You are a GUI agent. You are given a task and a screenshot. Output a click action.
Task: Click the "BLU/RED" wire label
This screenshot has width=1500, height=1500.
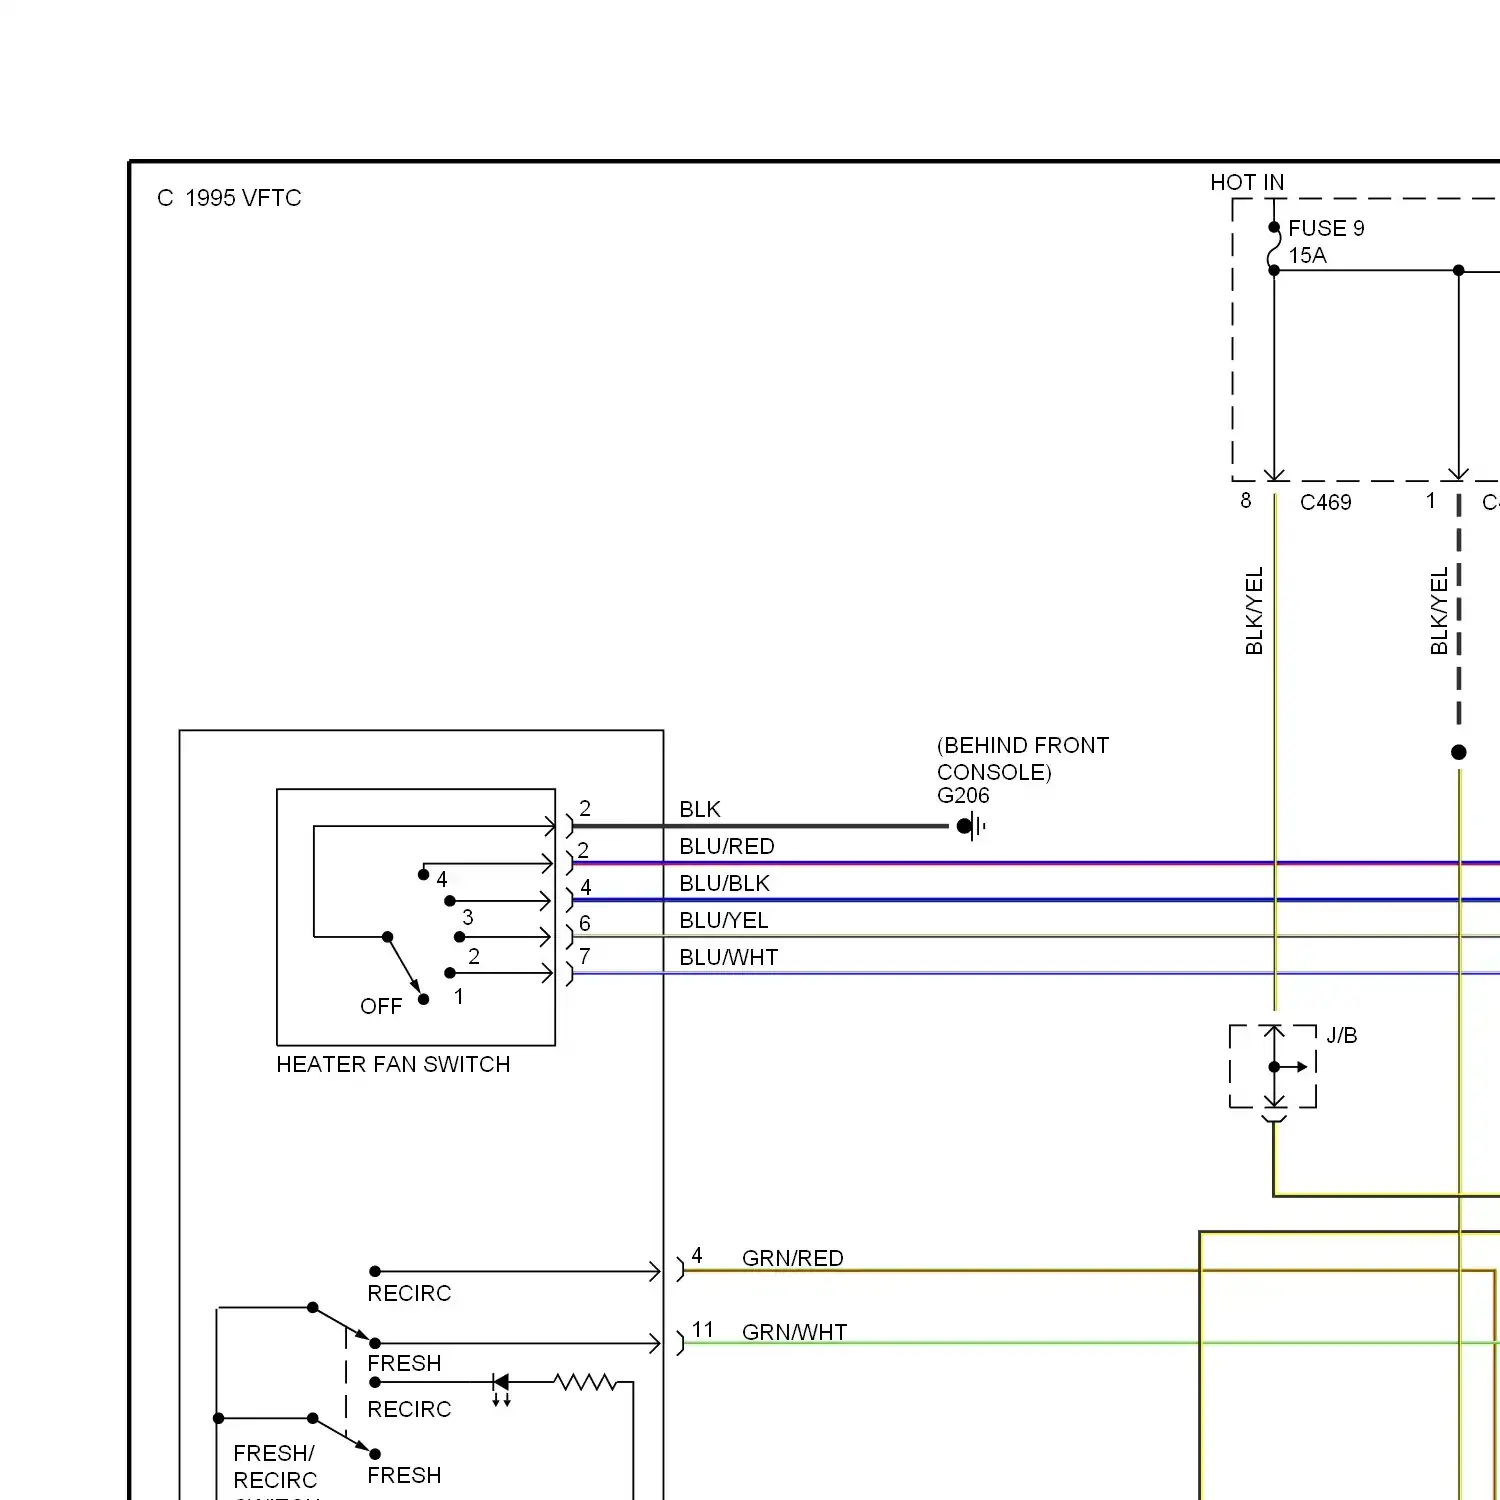[x=727, y=846]
